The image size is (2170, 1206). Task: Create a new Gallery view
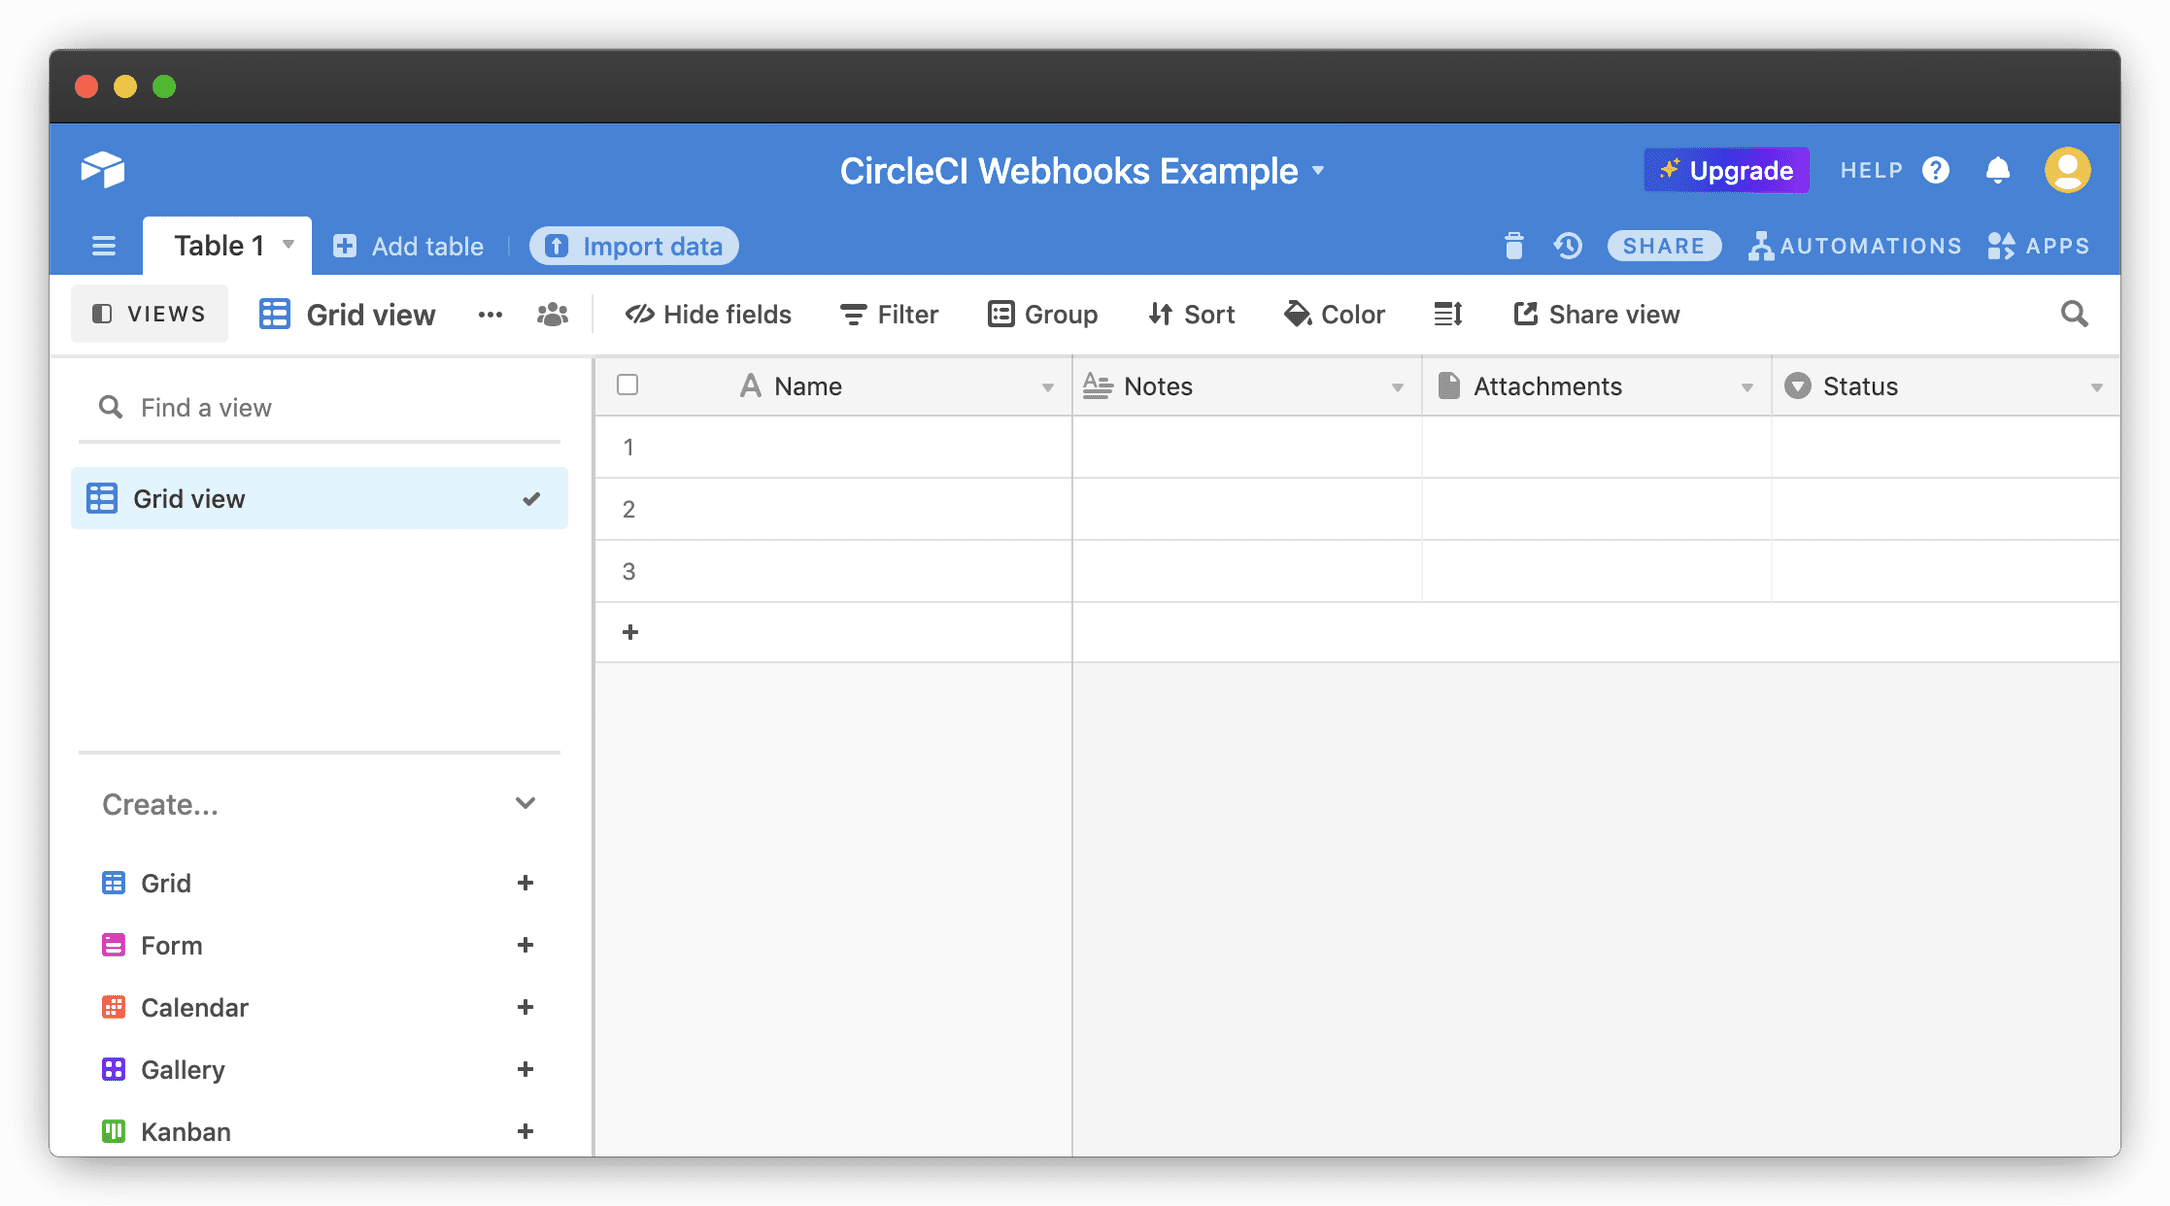(x=318, y=1069)
